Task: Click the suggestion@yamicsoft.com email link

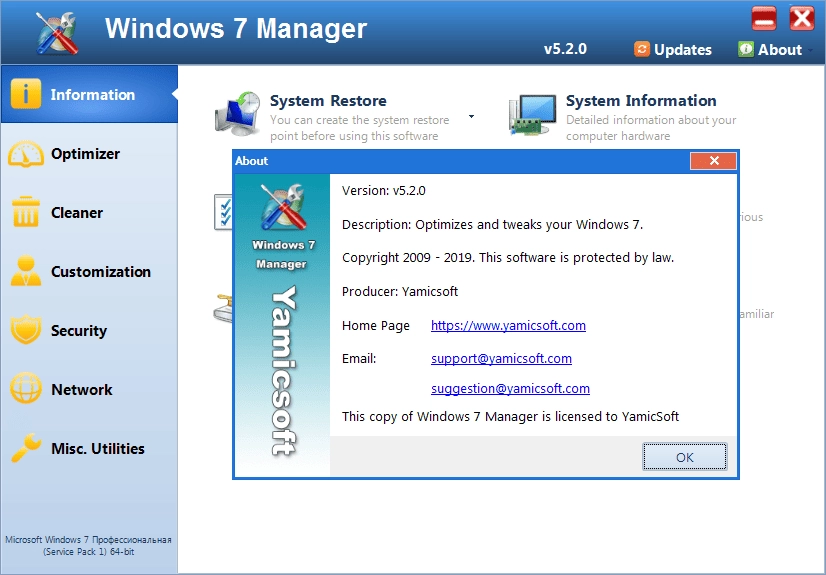Action: point(510,389)
